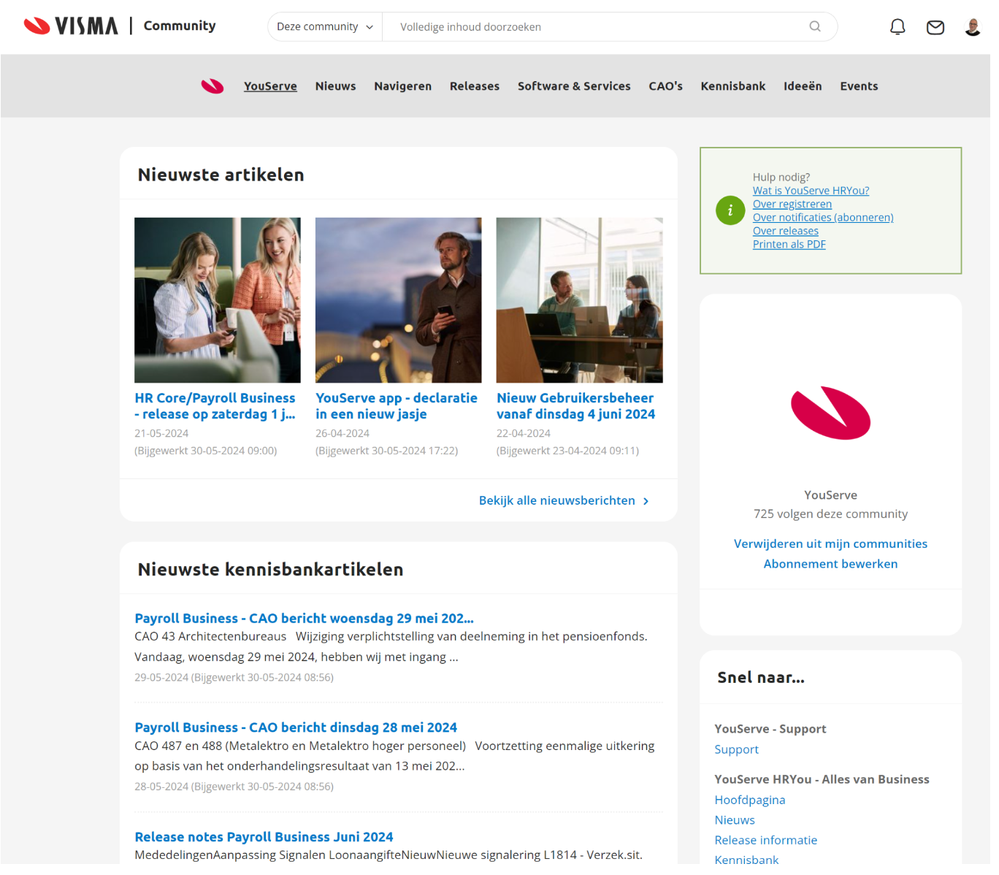The height and width of the screenshot is (875, 999).
Task: Click YouServe - Support section label
Action: (770, 729)
